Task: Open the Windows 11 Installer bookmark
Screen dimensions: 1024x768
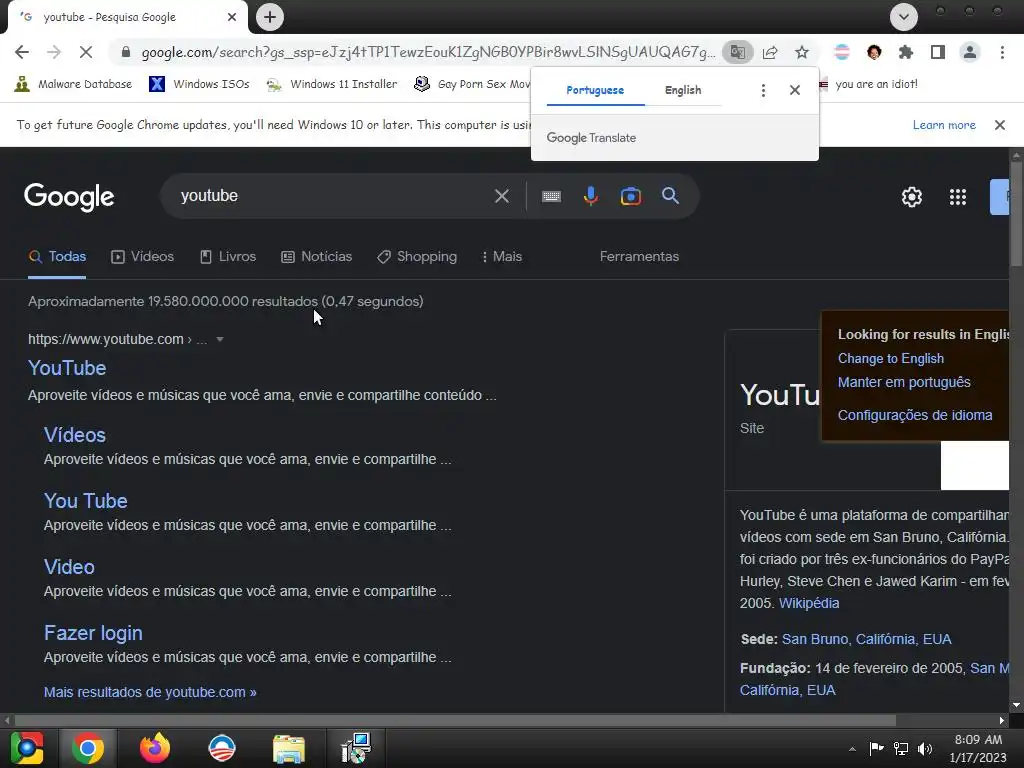Action: pyautogui.click(x=332, y=84)
